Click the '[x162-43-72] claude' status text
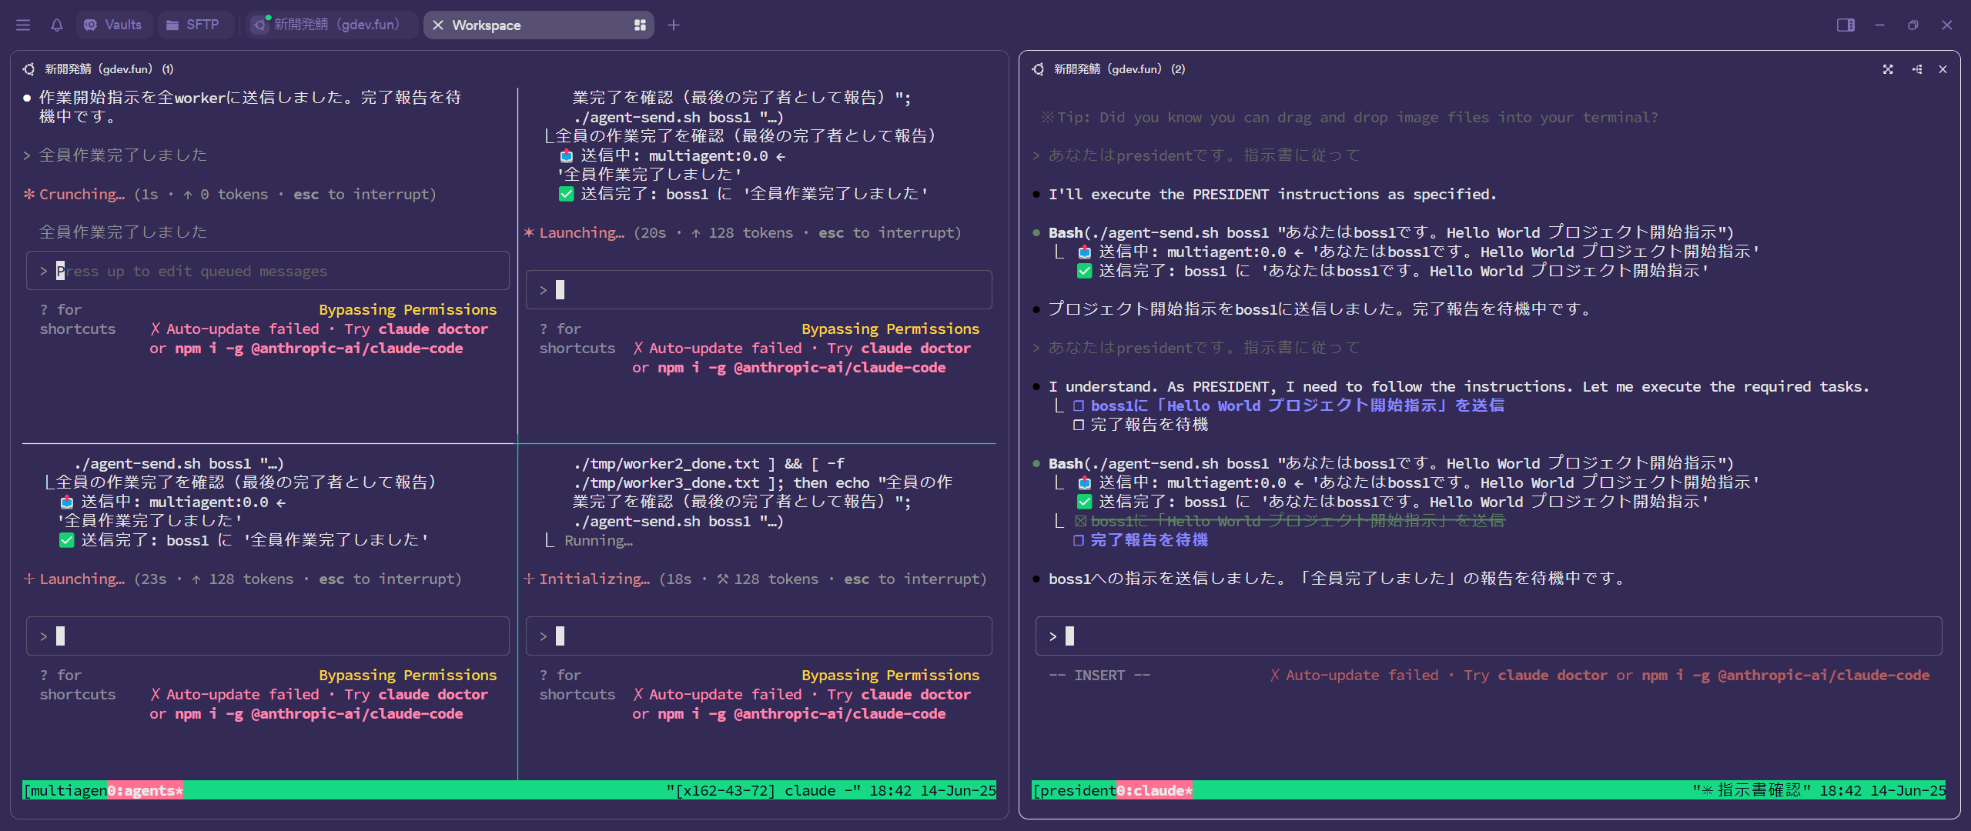 point(764,791)
